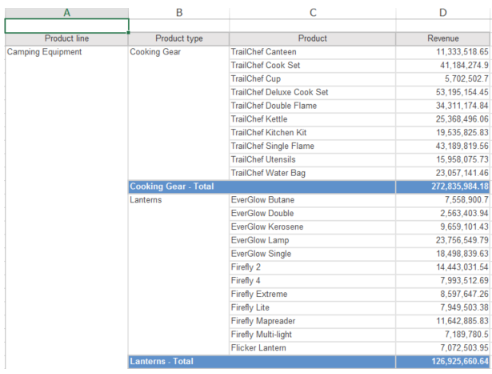Click the Lanterns - Total row label

pyautogui.click(x=262, y=362)
